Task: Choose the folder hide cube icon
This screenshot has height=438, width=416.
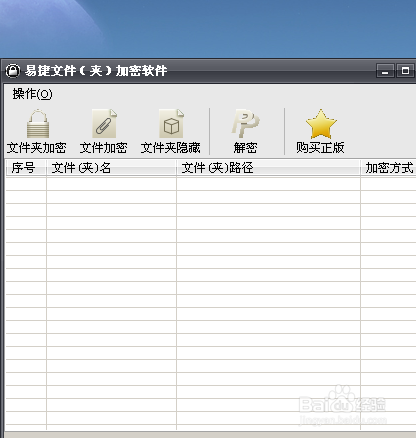Action: [x=171, y=123]
